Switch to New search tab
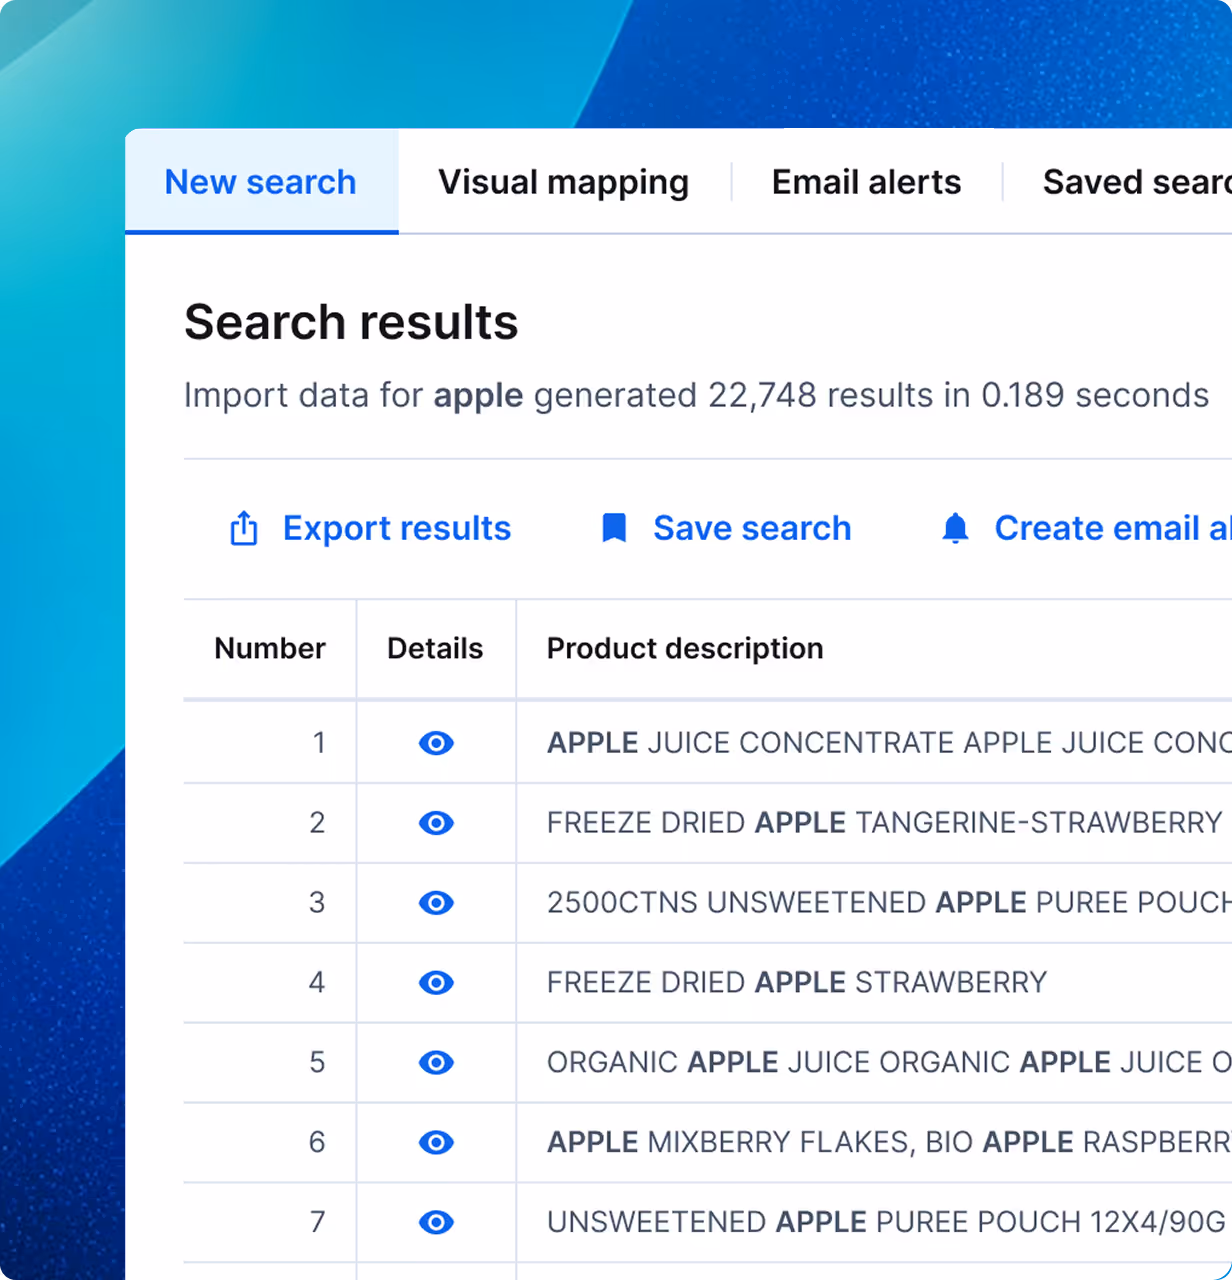 point(261,182)
